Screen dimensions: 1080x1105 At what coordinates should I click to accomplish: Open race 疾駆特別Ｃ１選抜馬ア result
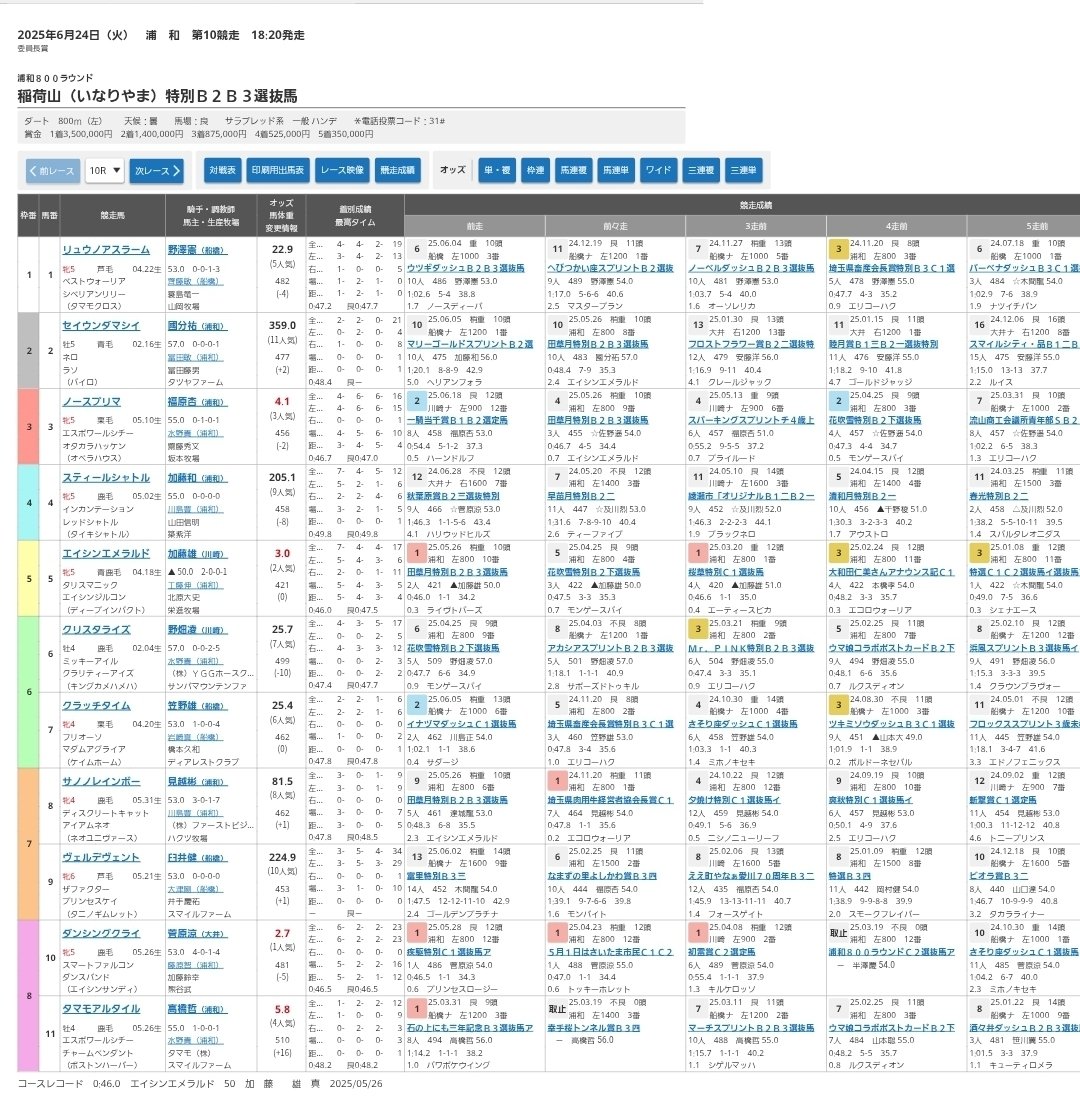[449, 952]
